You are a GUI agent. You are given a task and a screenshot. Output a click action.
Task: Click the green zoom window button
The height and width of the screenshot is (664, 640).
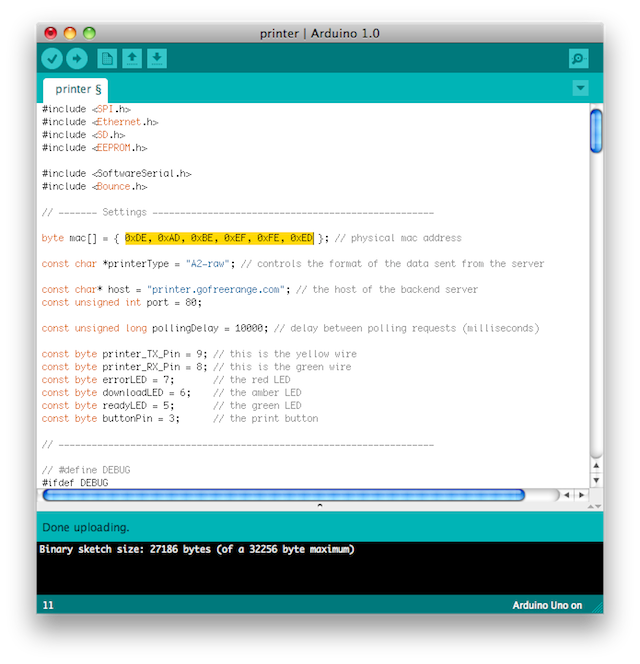pos(89,33)
